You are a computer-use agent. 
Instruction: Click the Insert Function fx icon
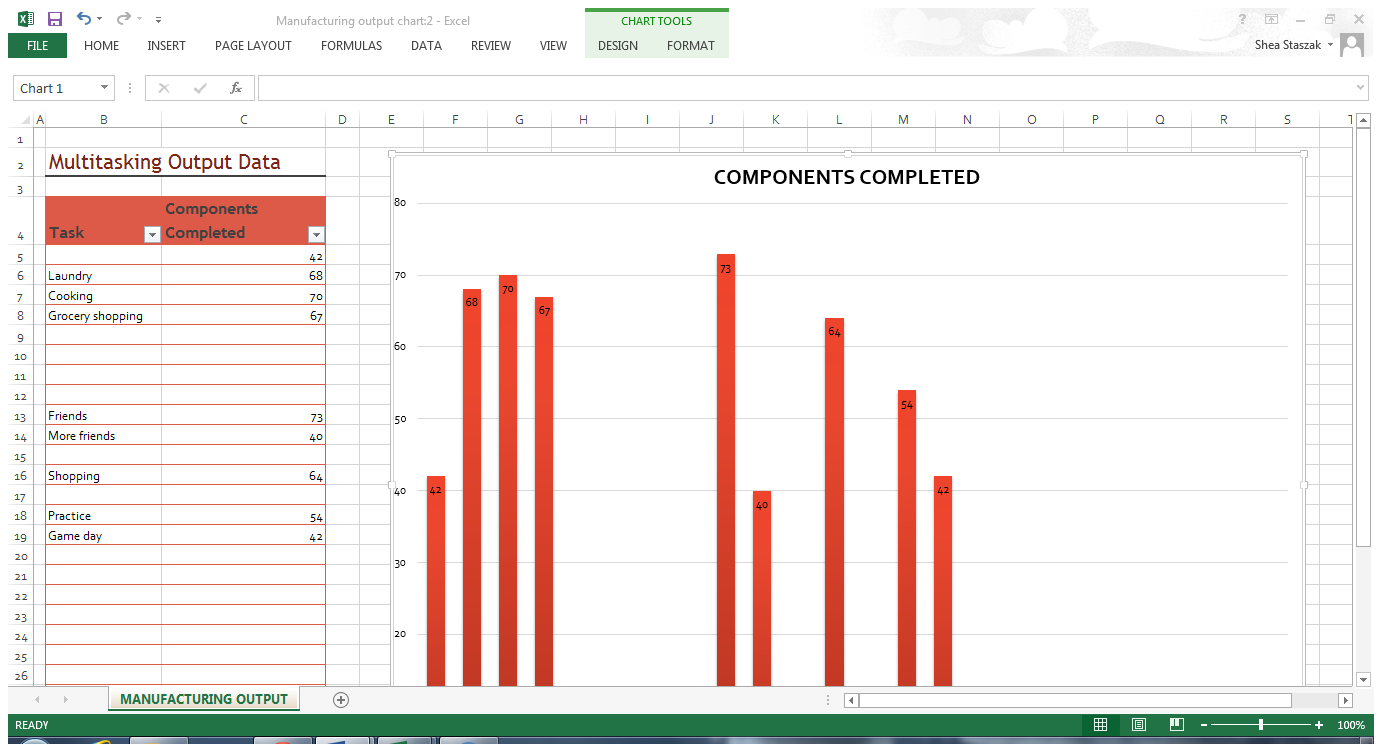point(236,88)
